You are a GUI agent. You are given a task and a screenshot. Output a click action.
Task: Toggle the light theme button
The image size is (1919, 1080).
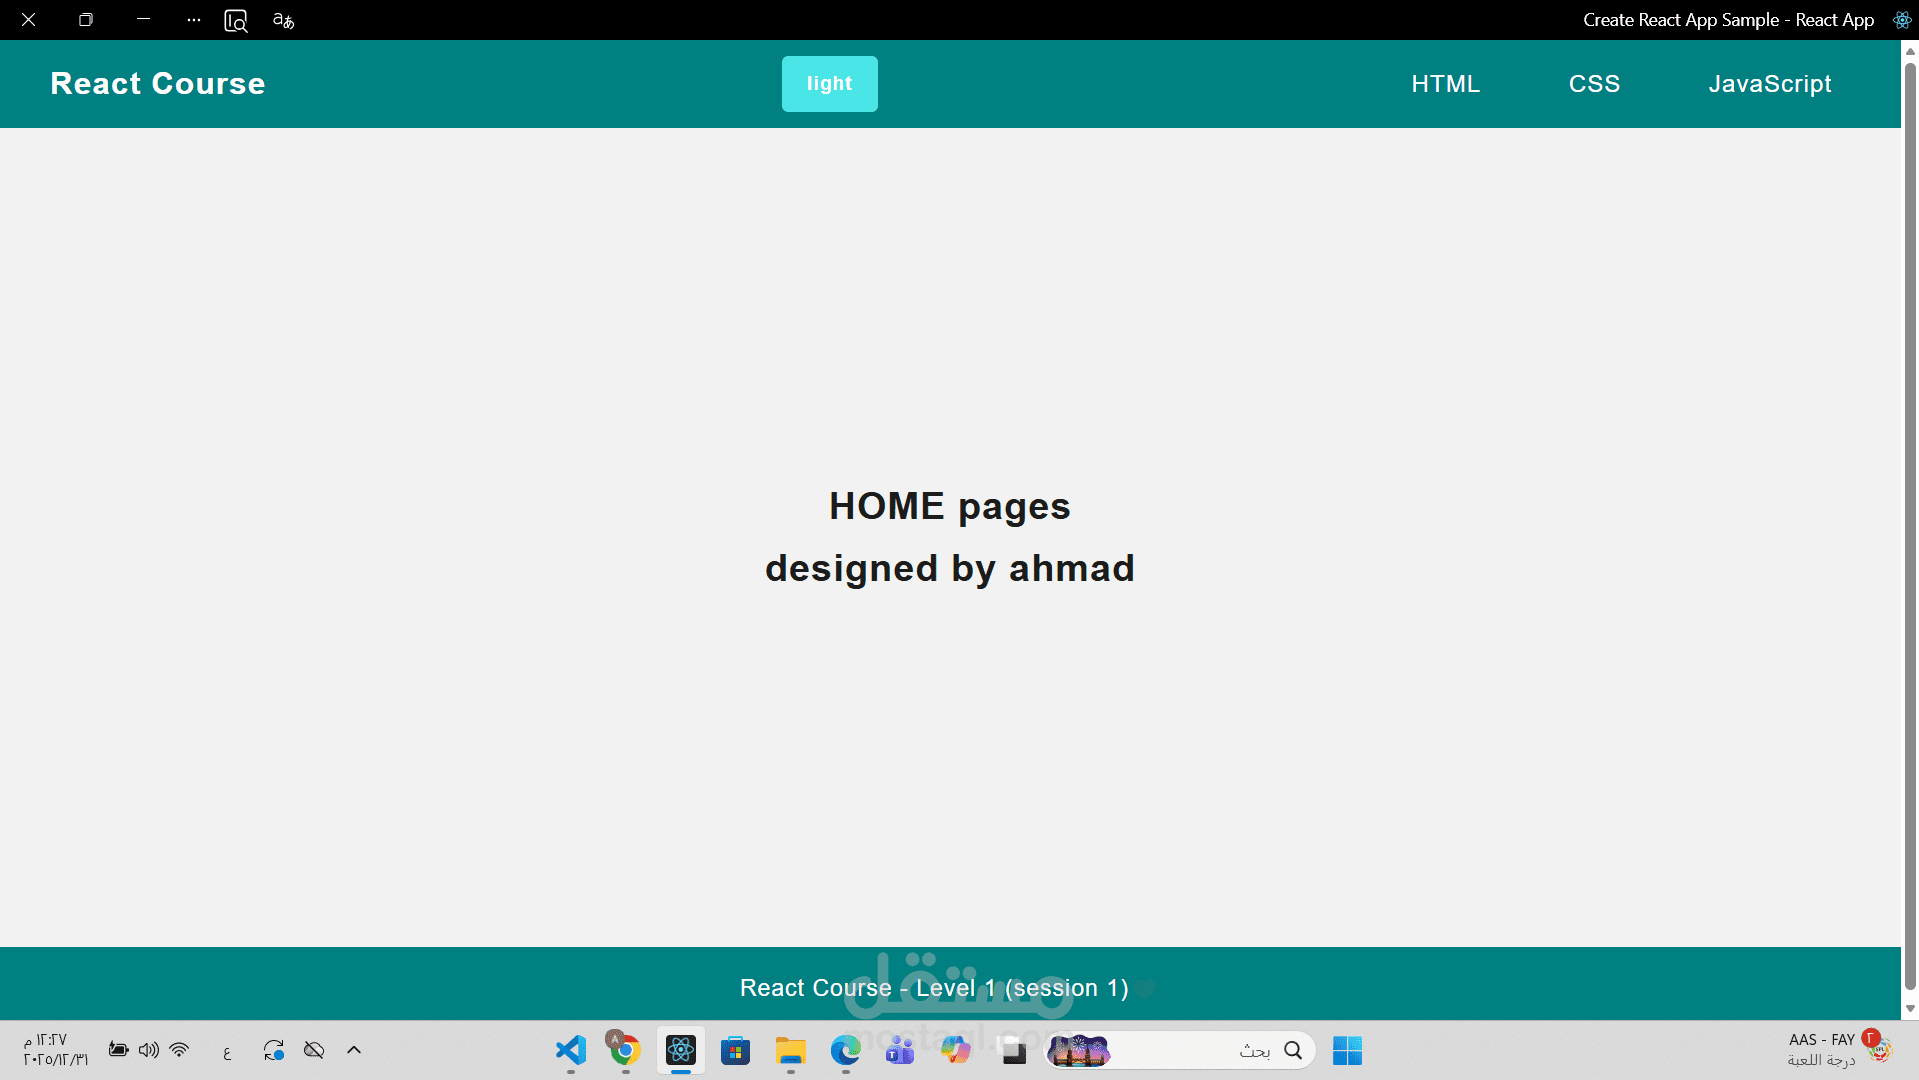pos(829,83)
